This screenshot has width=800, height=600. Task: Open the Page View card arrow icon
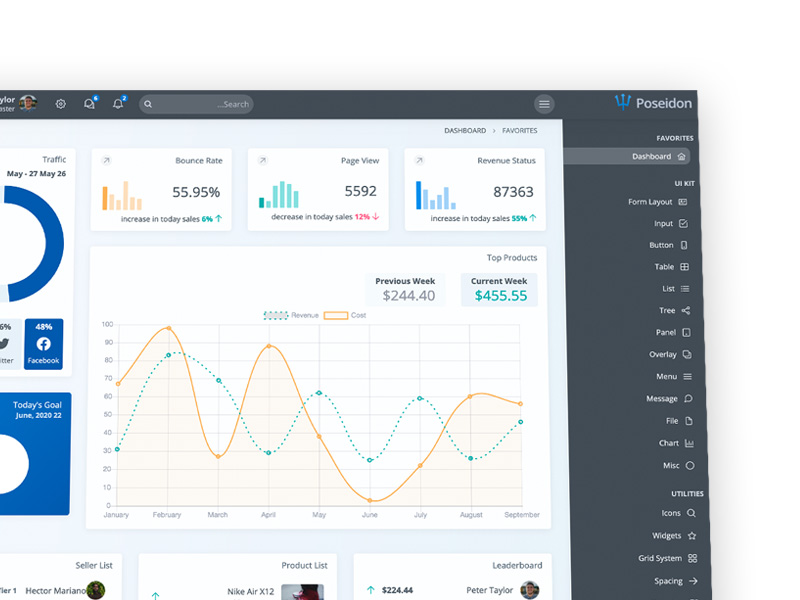[263, 161]
